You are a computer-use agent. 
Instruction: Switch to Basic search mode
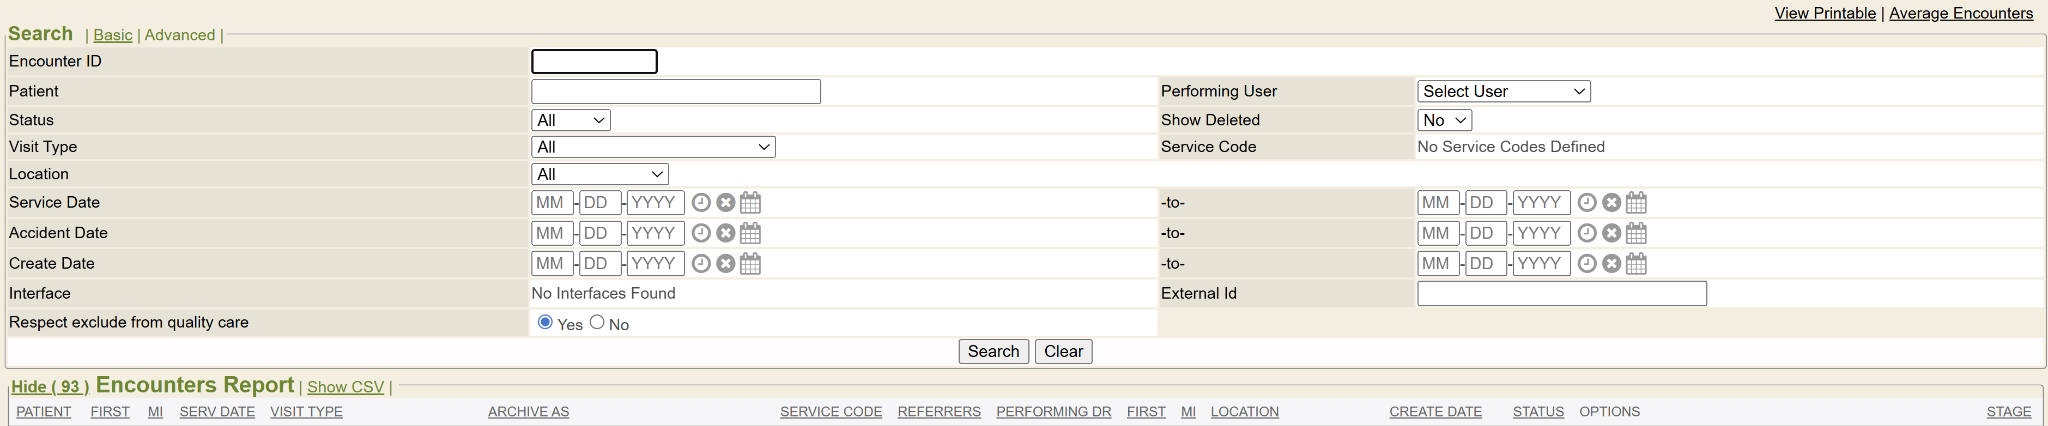113,35
